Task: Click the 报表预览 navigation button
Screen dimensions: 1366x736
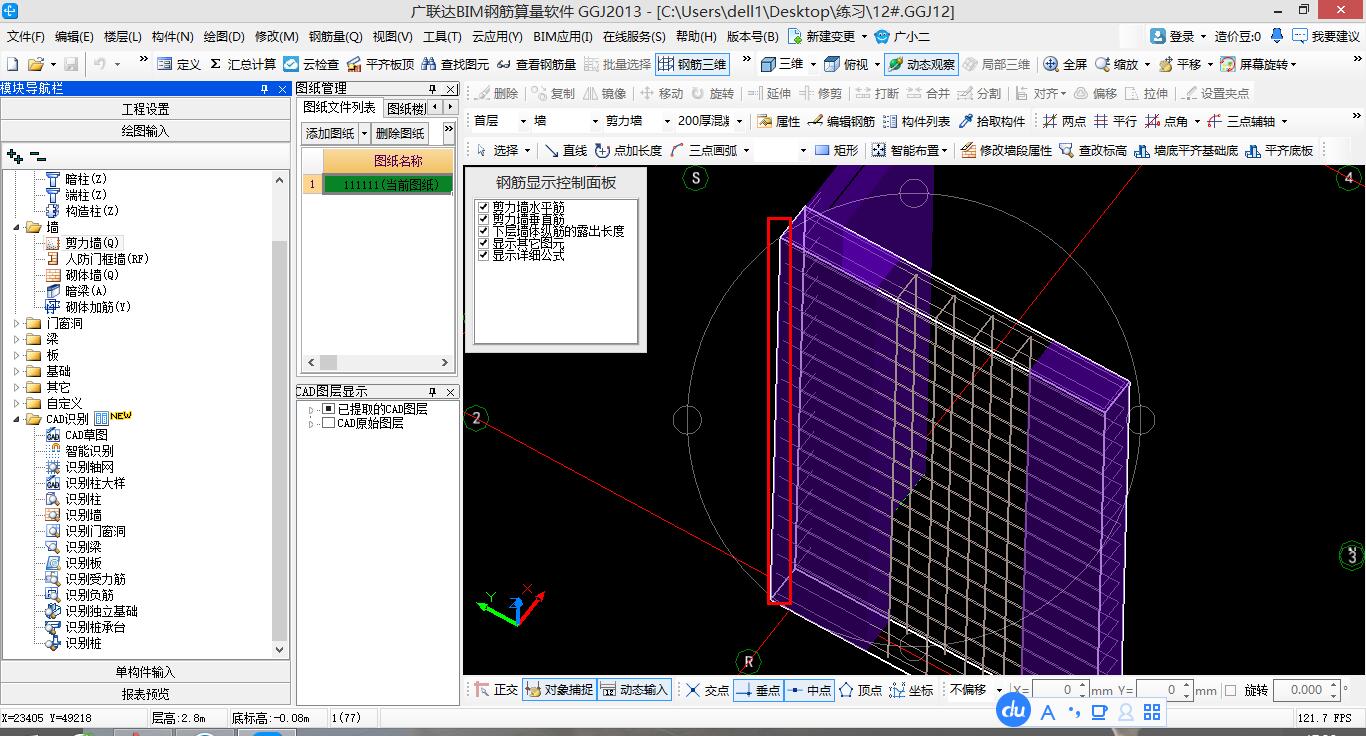Action: [146, 694]
